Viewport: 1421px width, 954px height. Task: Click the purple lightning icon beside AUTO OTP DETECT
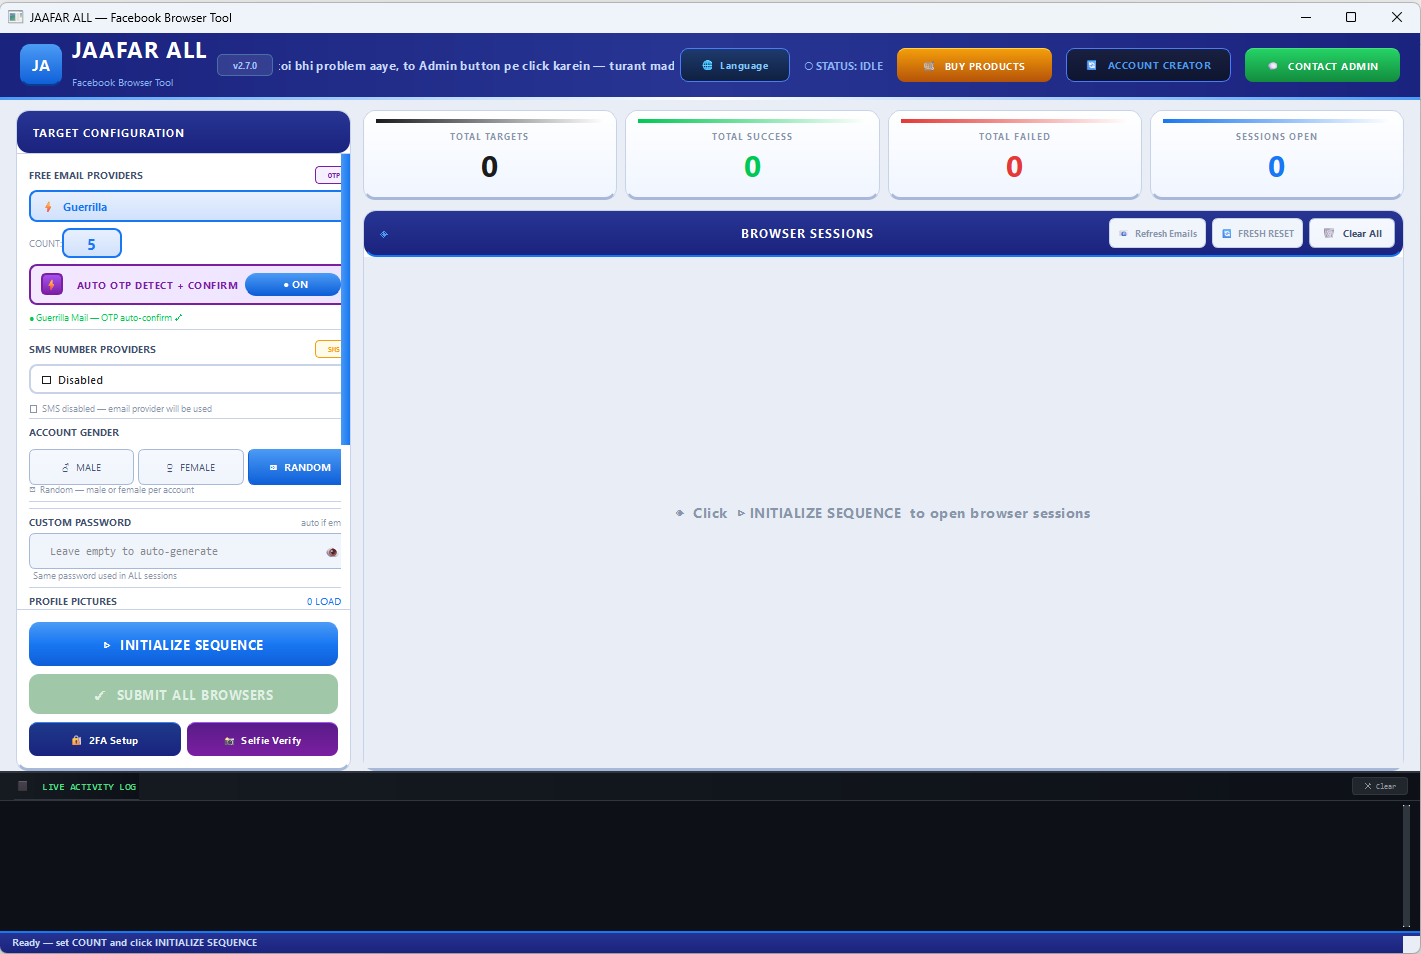coord(52,285)
